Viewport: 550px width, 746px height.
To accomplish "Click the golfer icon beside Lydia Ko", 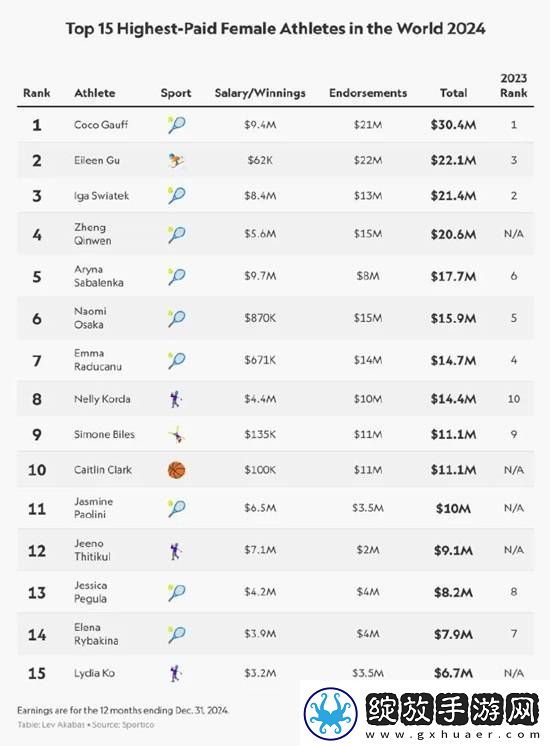I will (176, 673).
